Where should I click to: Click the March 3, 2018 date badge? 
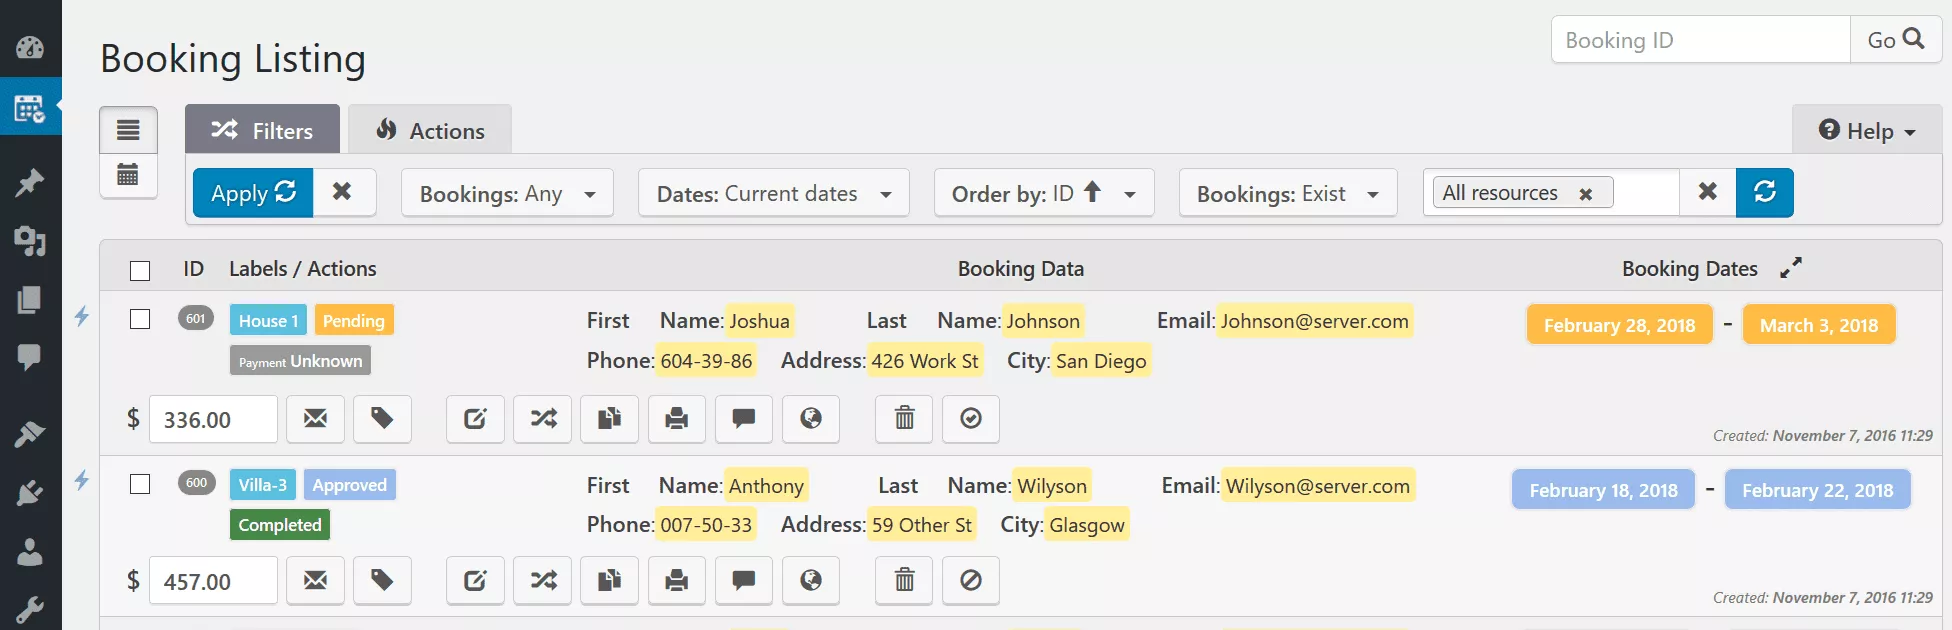[1819, 325]
